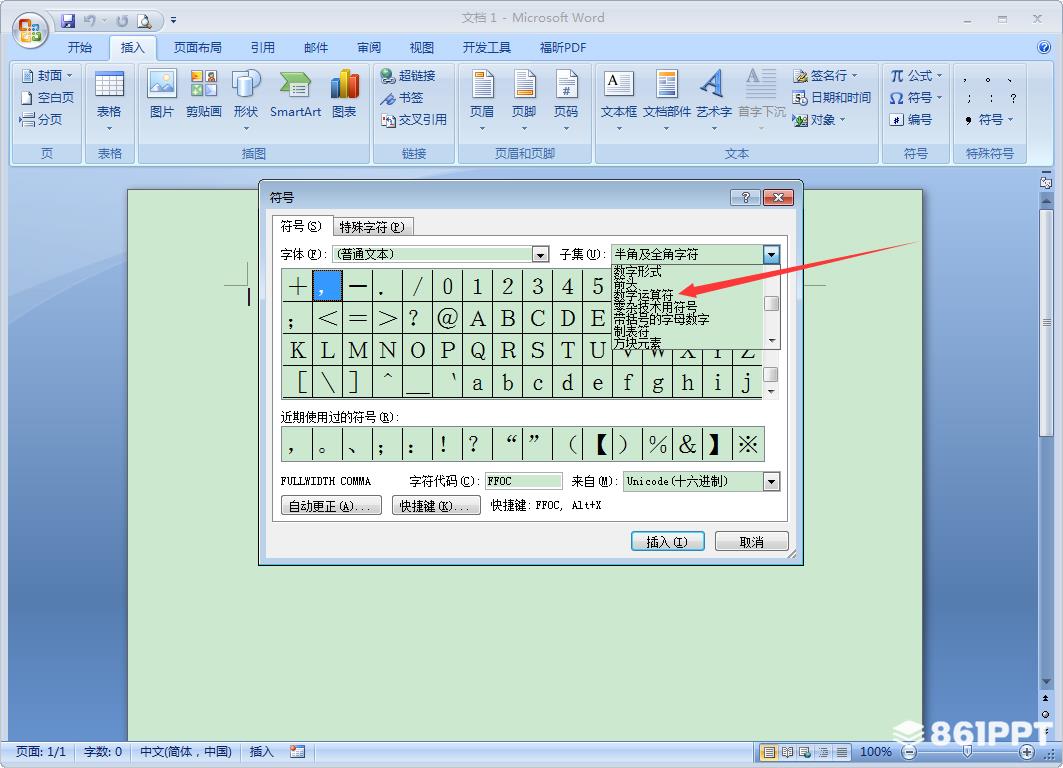Insert a Text Box (文本框)

click(x=618, y=99)
